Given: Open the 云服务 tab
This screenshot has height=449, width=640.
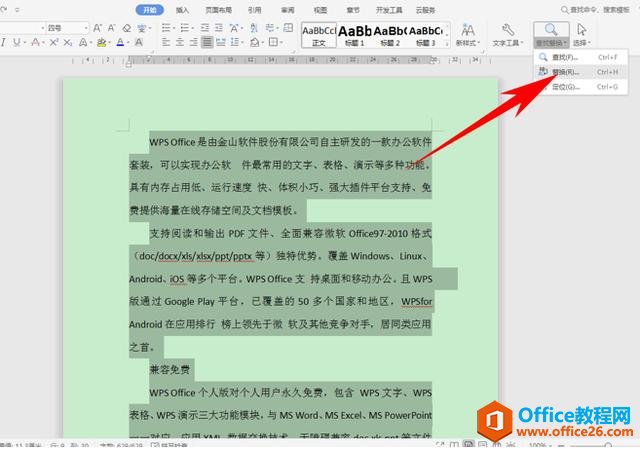Looking at the screenshot, I should coord(425,10).
